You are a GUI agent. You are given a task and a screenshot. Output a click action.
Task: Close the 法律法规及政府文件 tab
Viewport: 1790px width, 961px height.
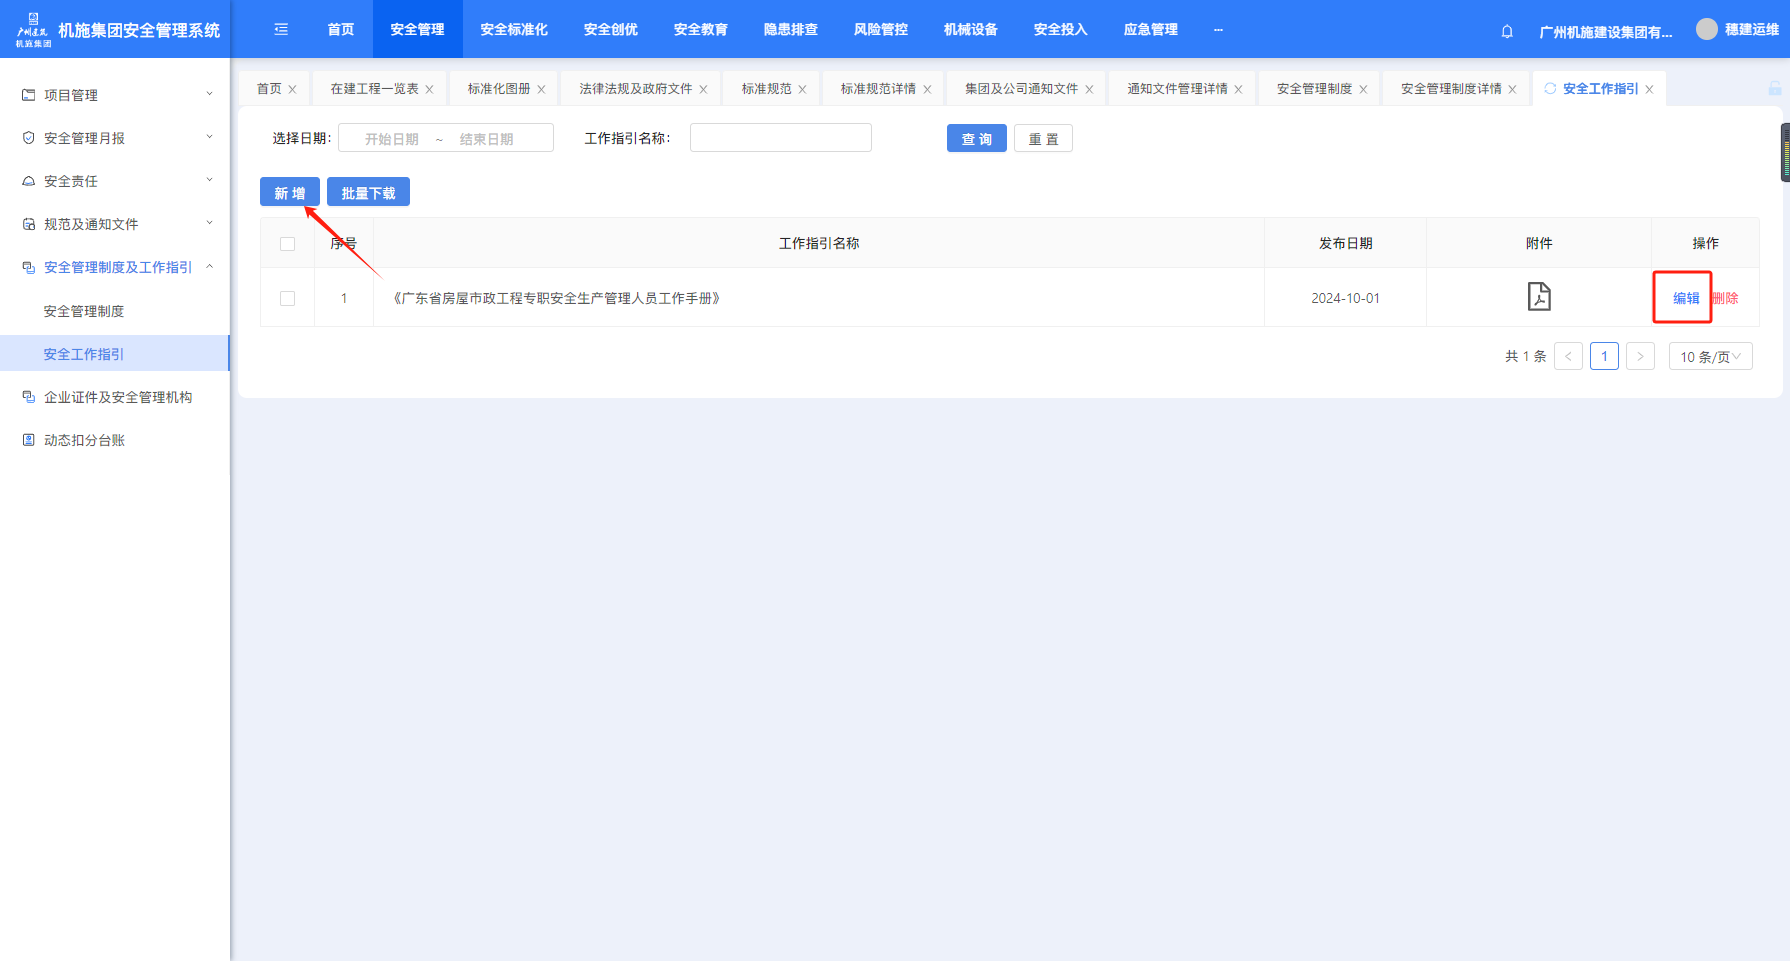[703, 90]
